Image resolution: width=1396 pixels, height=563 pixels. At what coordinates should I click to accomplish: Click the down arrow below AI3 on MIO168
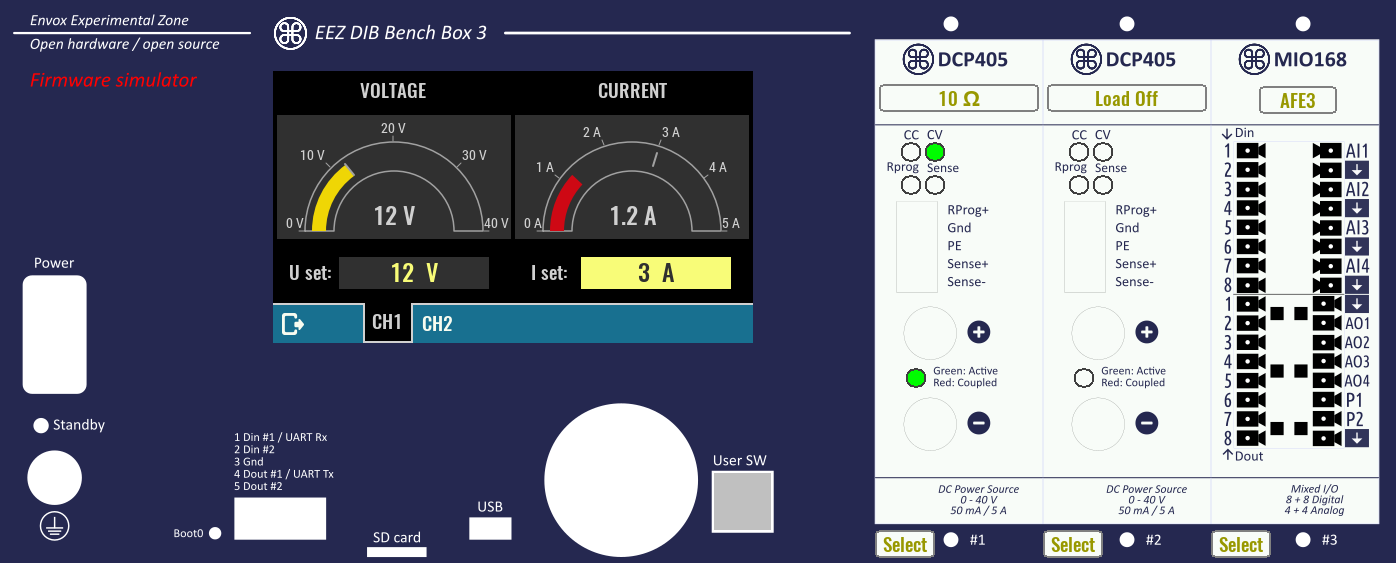(x=1356, y=246)
